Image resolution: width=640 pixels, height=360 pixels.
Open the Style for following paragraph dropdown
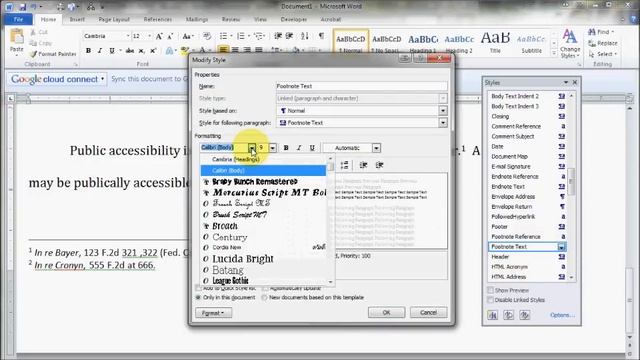[443, 122]
